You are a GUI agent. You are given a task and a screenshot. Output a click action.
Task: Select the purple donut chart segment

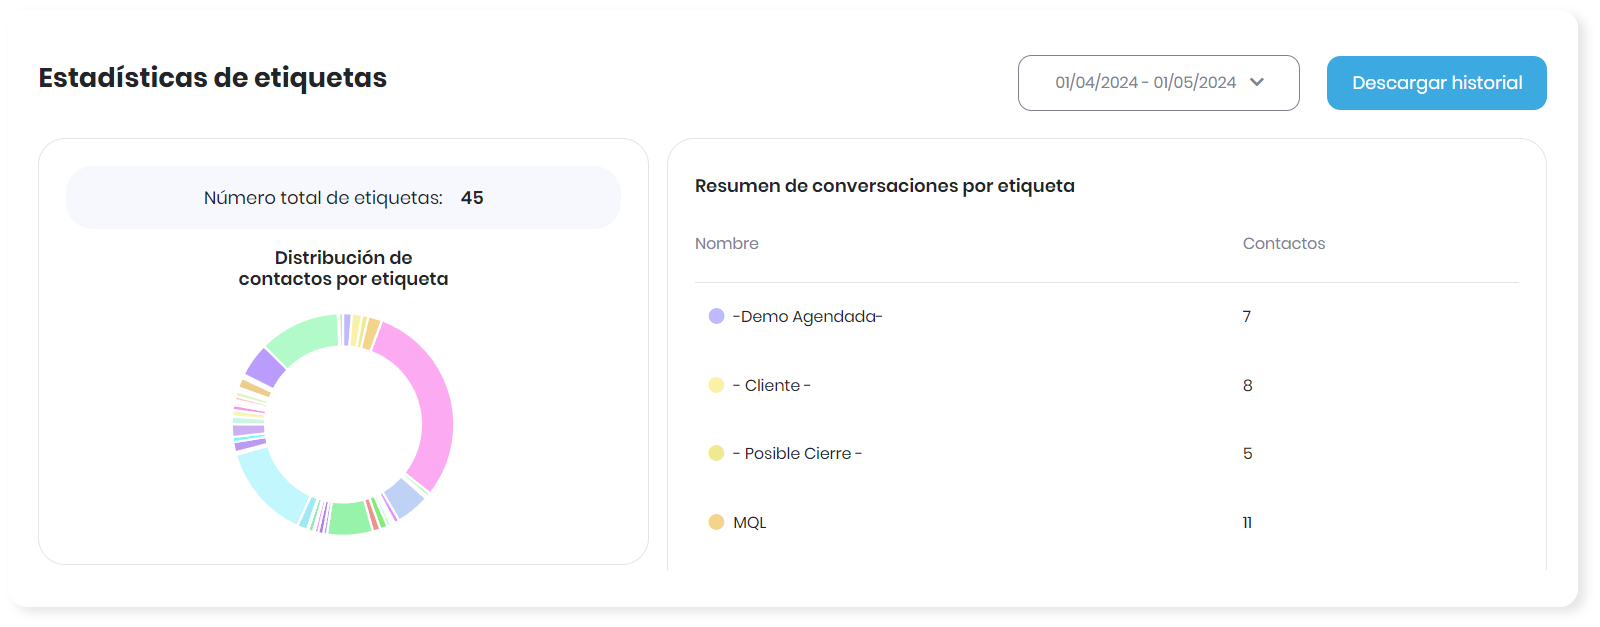(265, 368)
